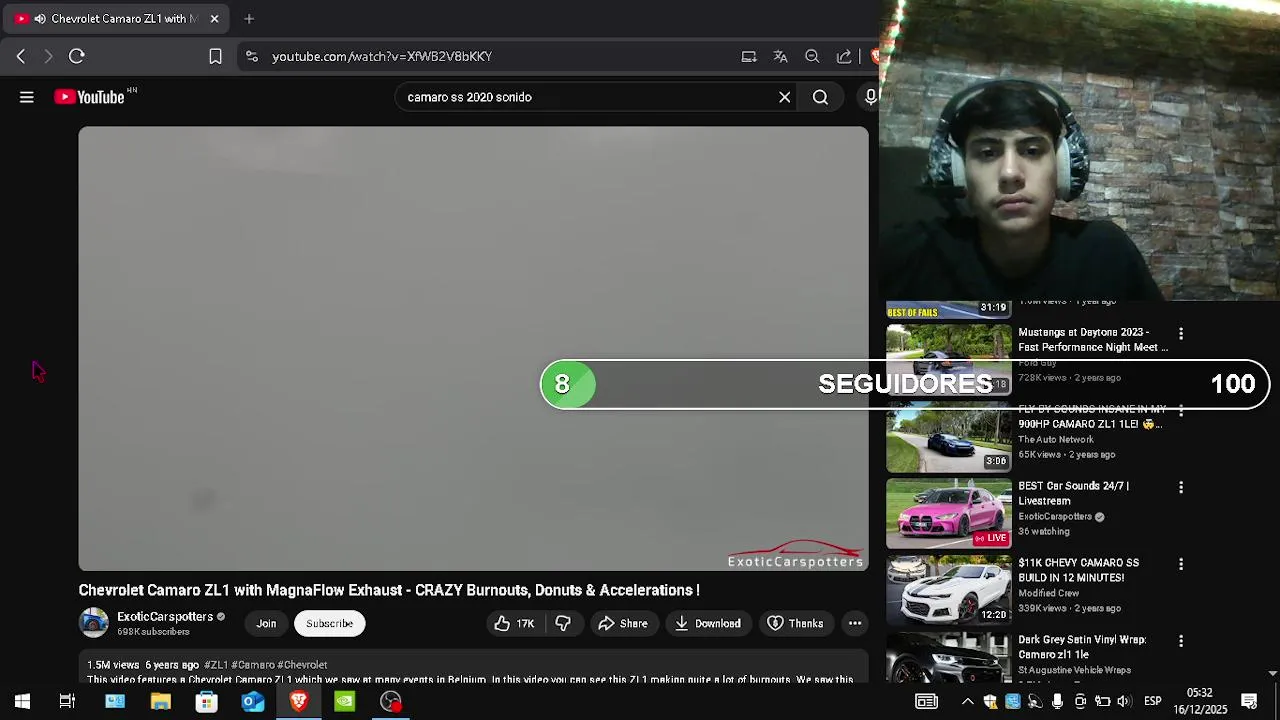
Task: Open The Auto Network channel link
Action: (1056, 439)
